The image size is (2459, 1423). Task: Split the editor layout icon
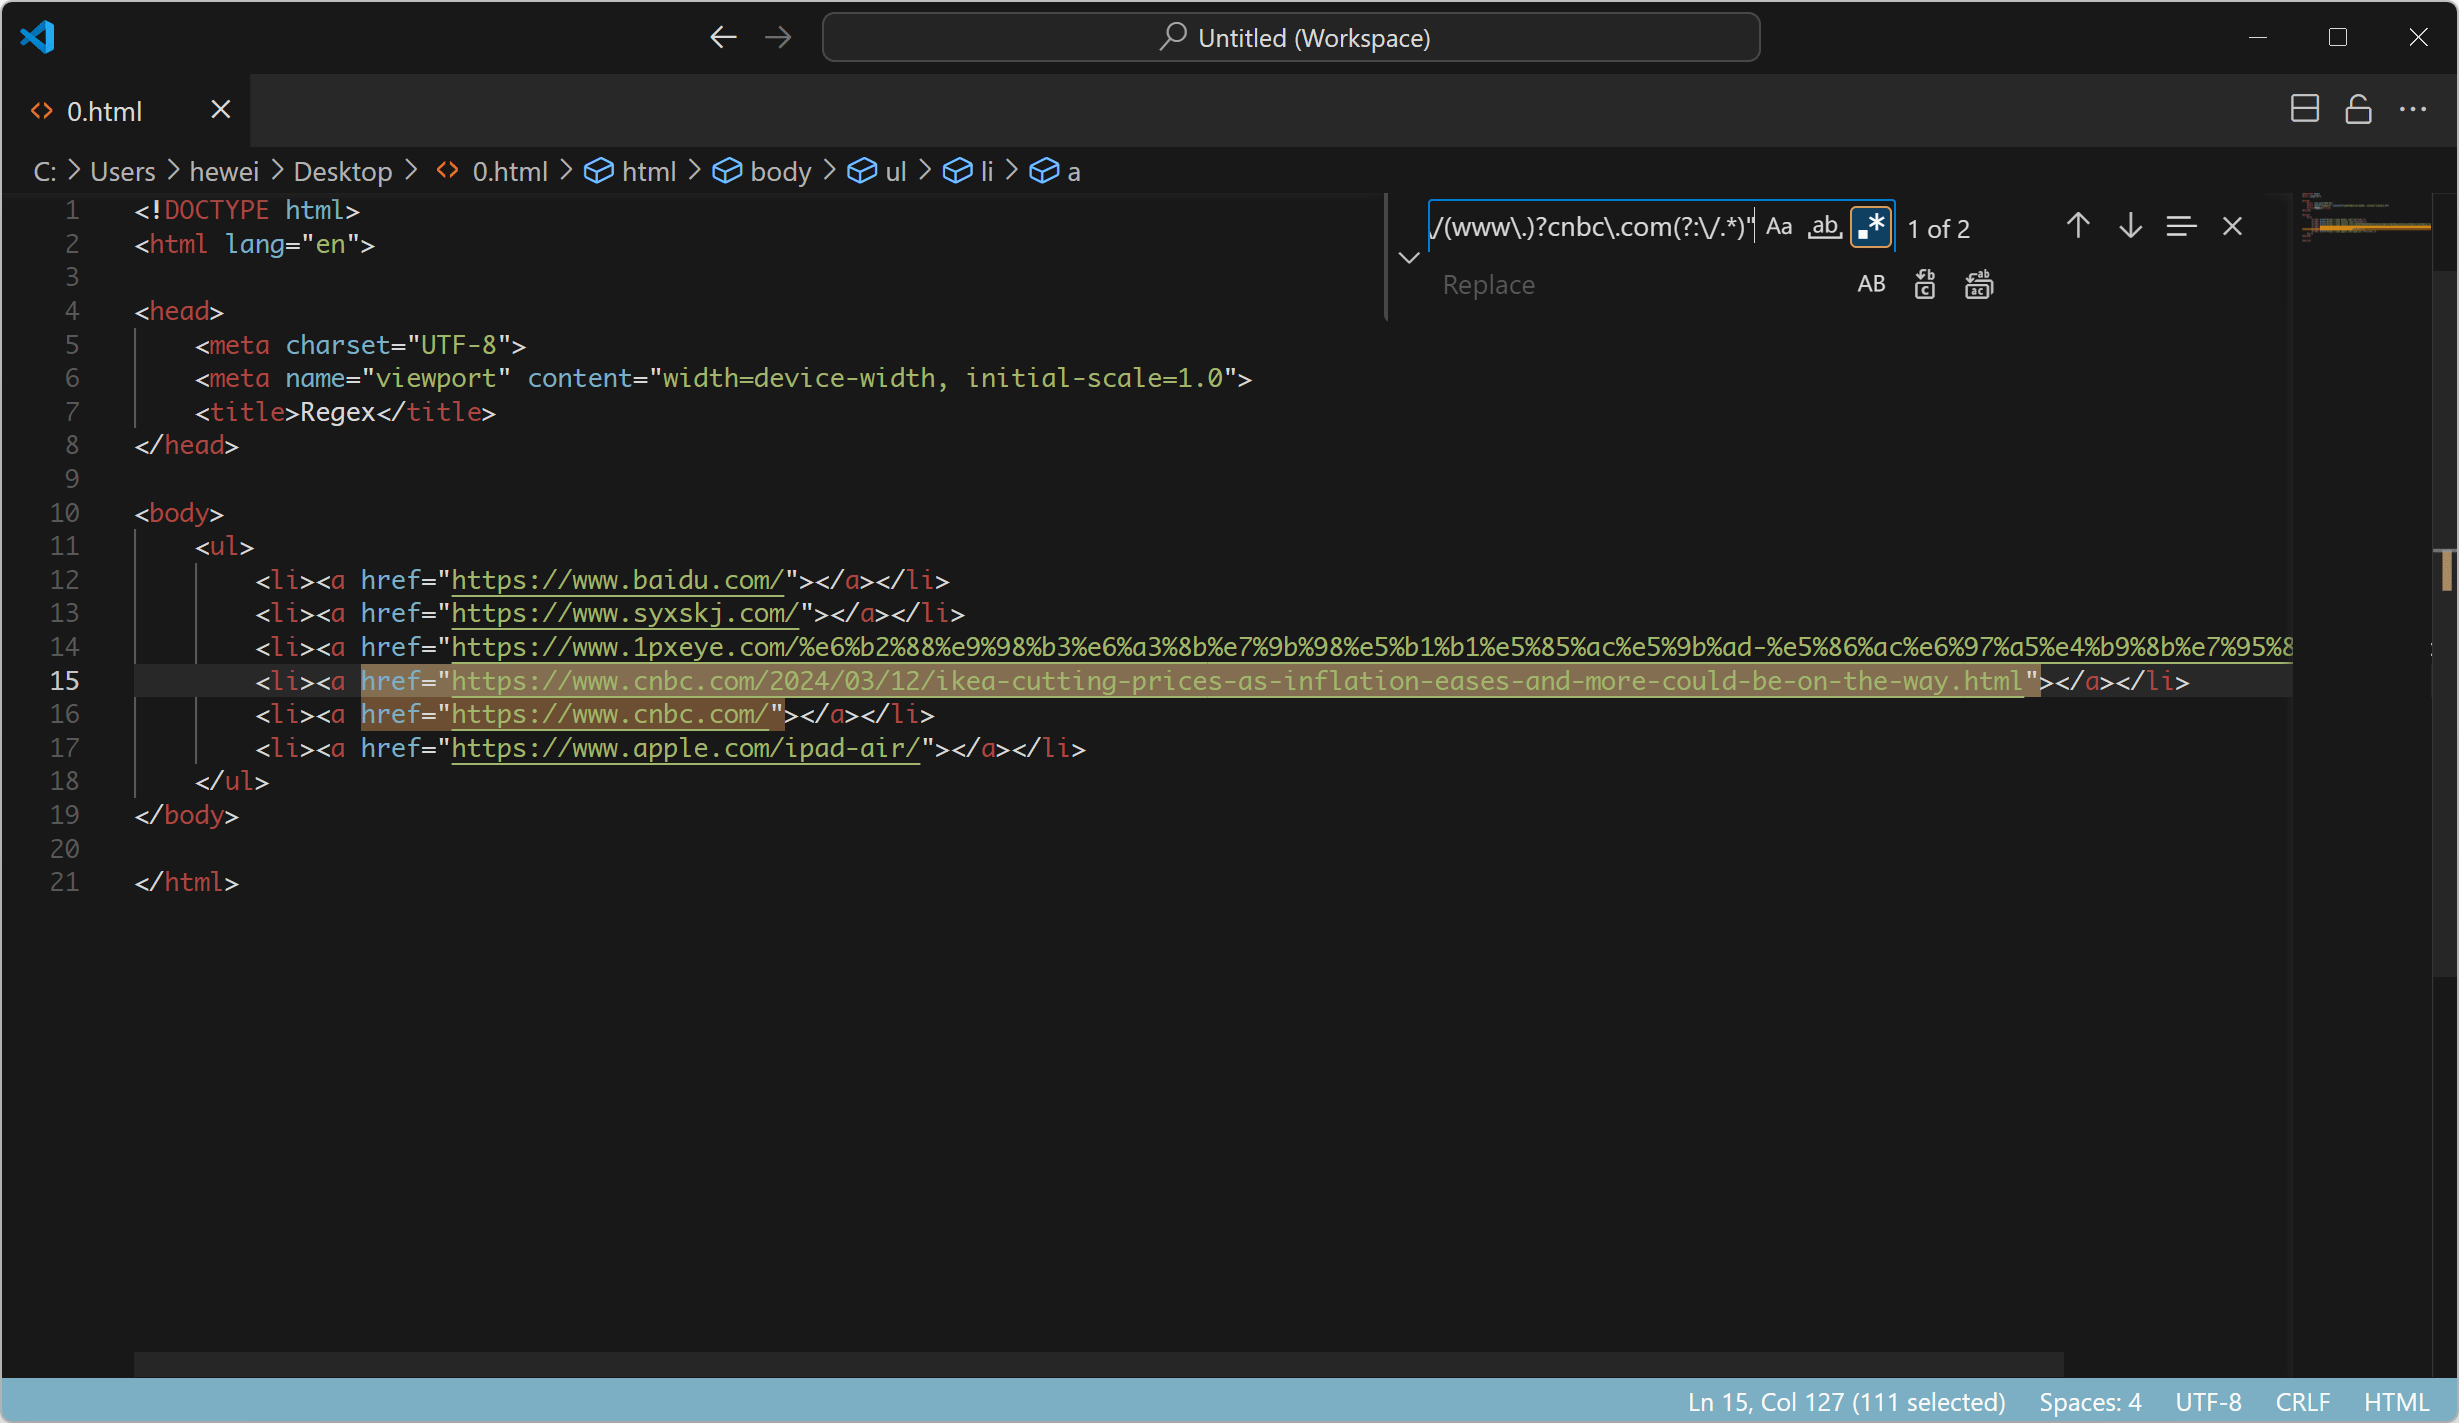coord(2304,109)
